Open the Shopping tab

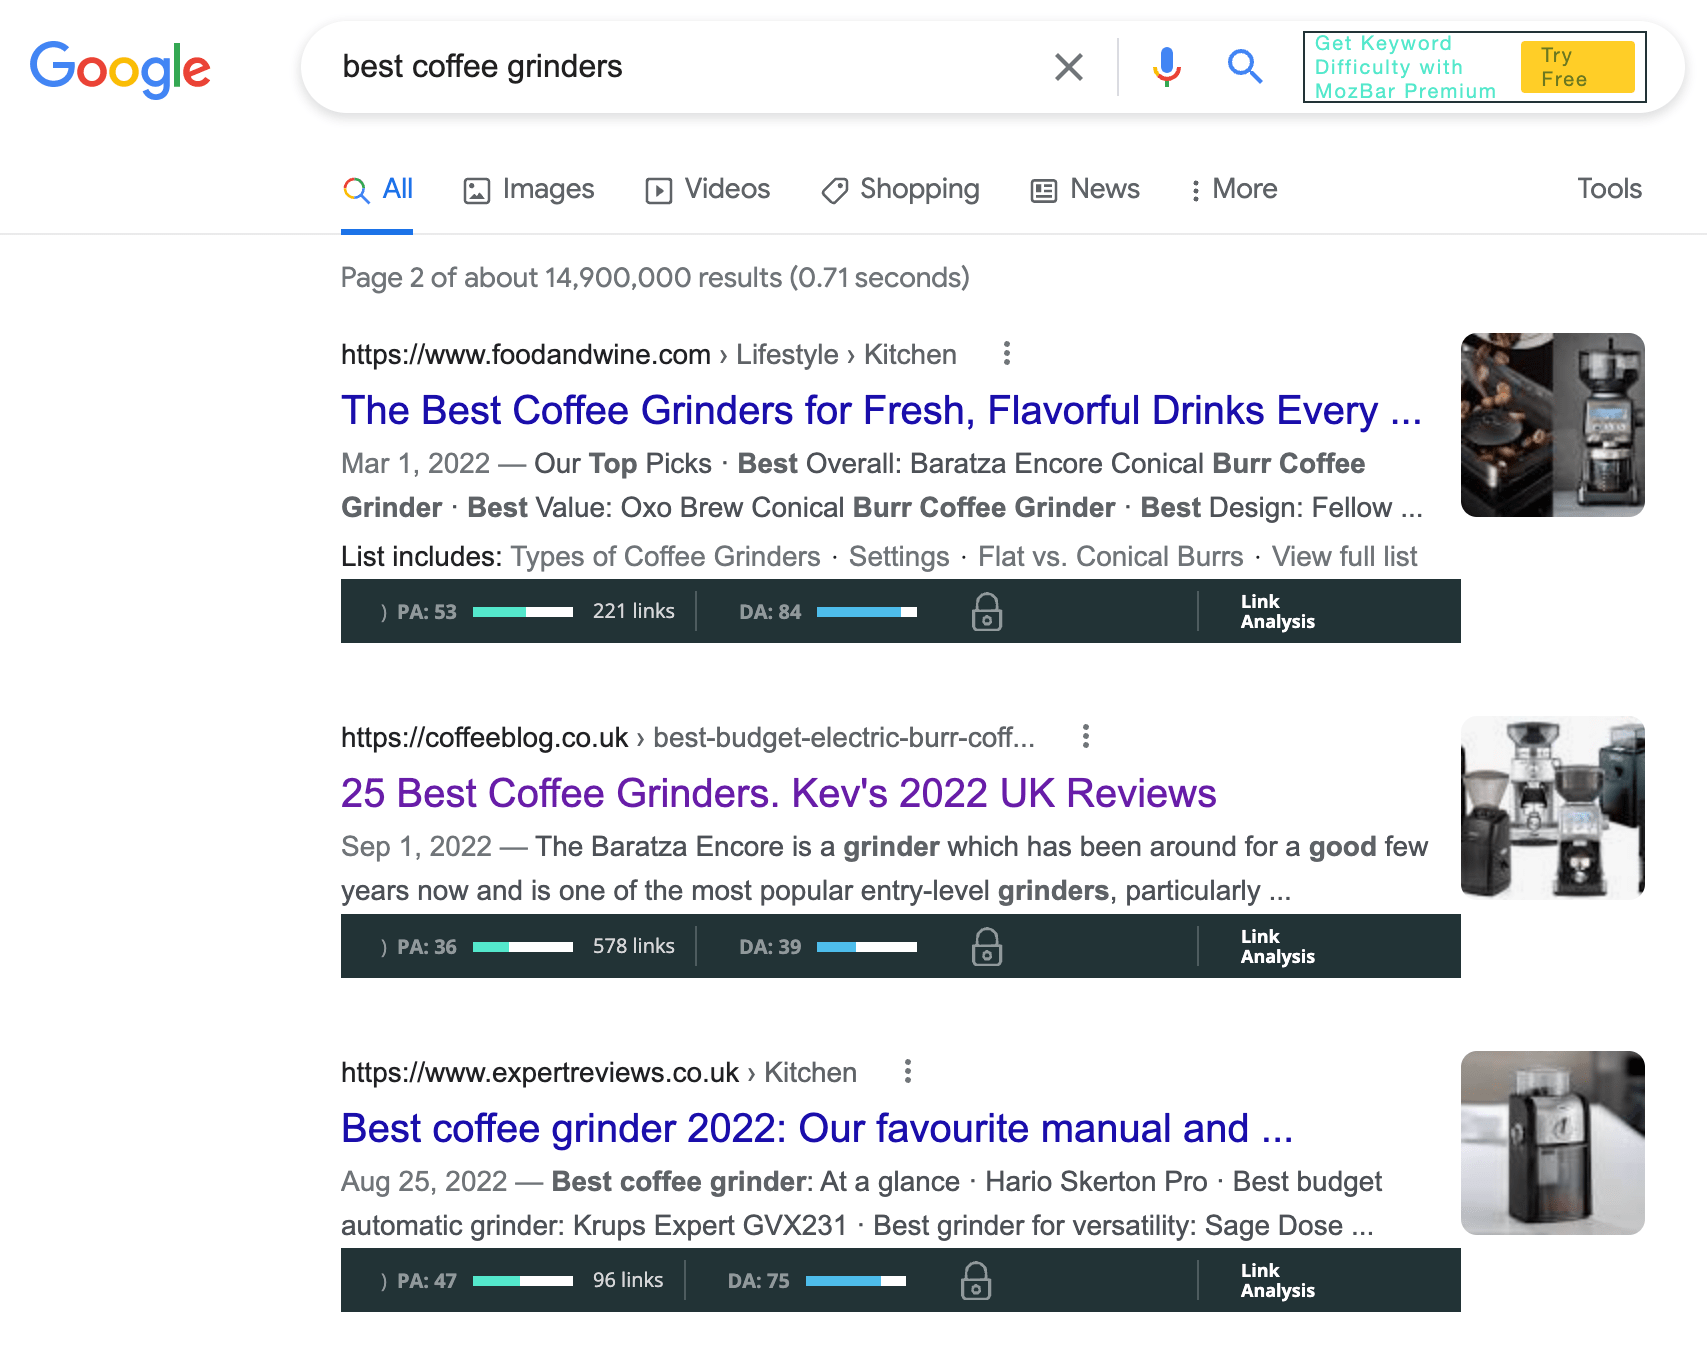pyautogui.click(x=900, y=189)
